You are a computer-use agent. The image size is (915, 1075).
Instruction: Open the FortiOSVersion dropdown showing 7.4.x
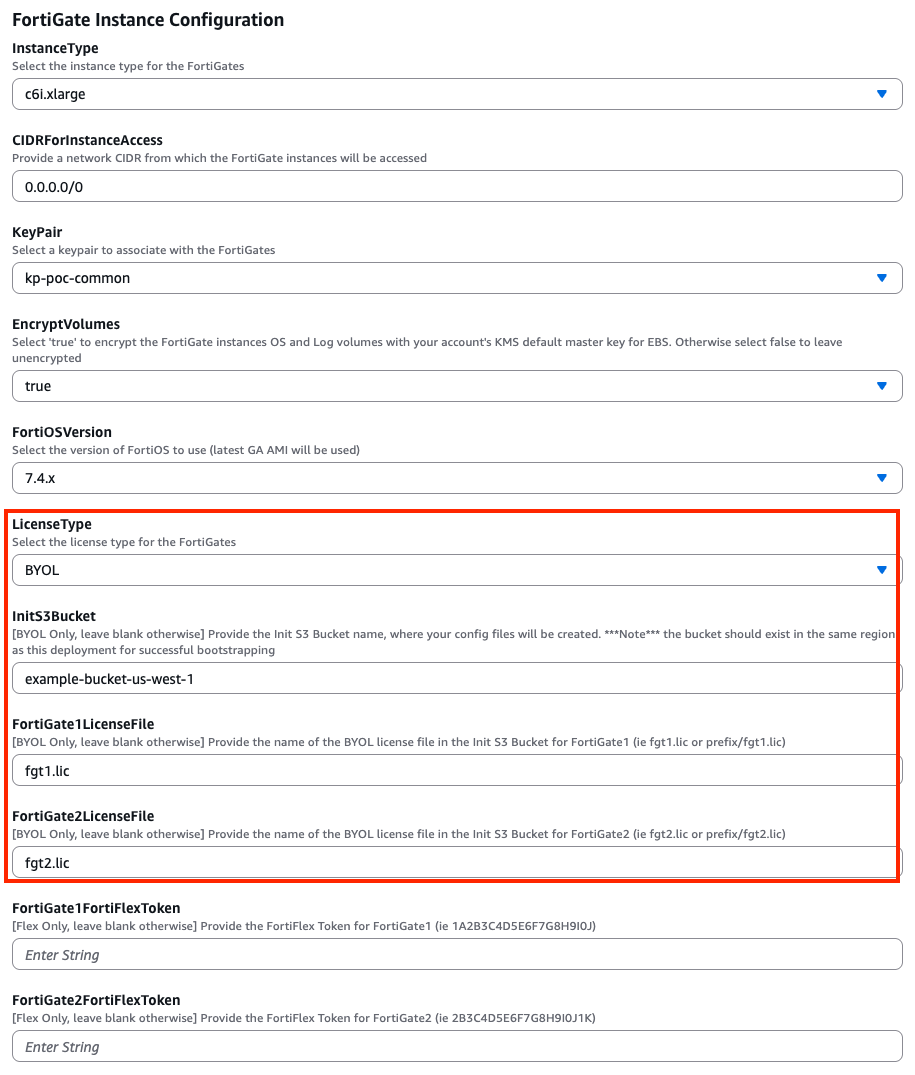coord(457,478)
